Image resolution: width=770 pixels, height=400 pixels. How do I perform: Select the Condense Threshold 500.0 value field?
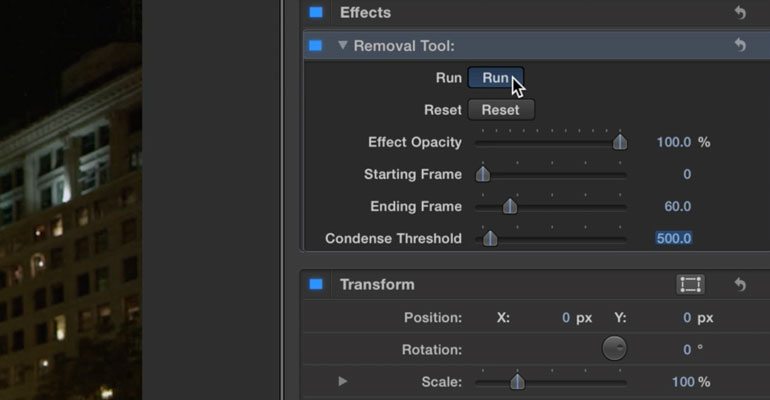click(x=674, y=239)
